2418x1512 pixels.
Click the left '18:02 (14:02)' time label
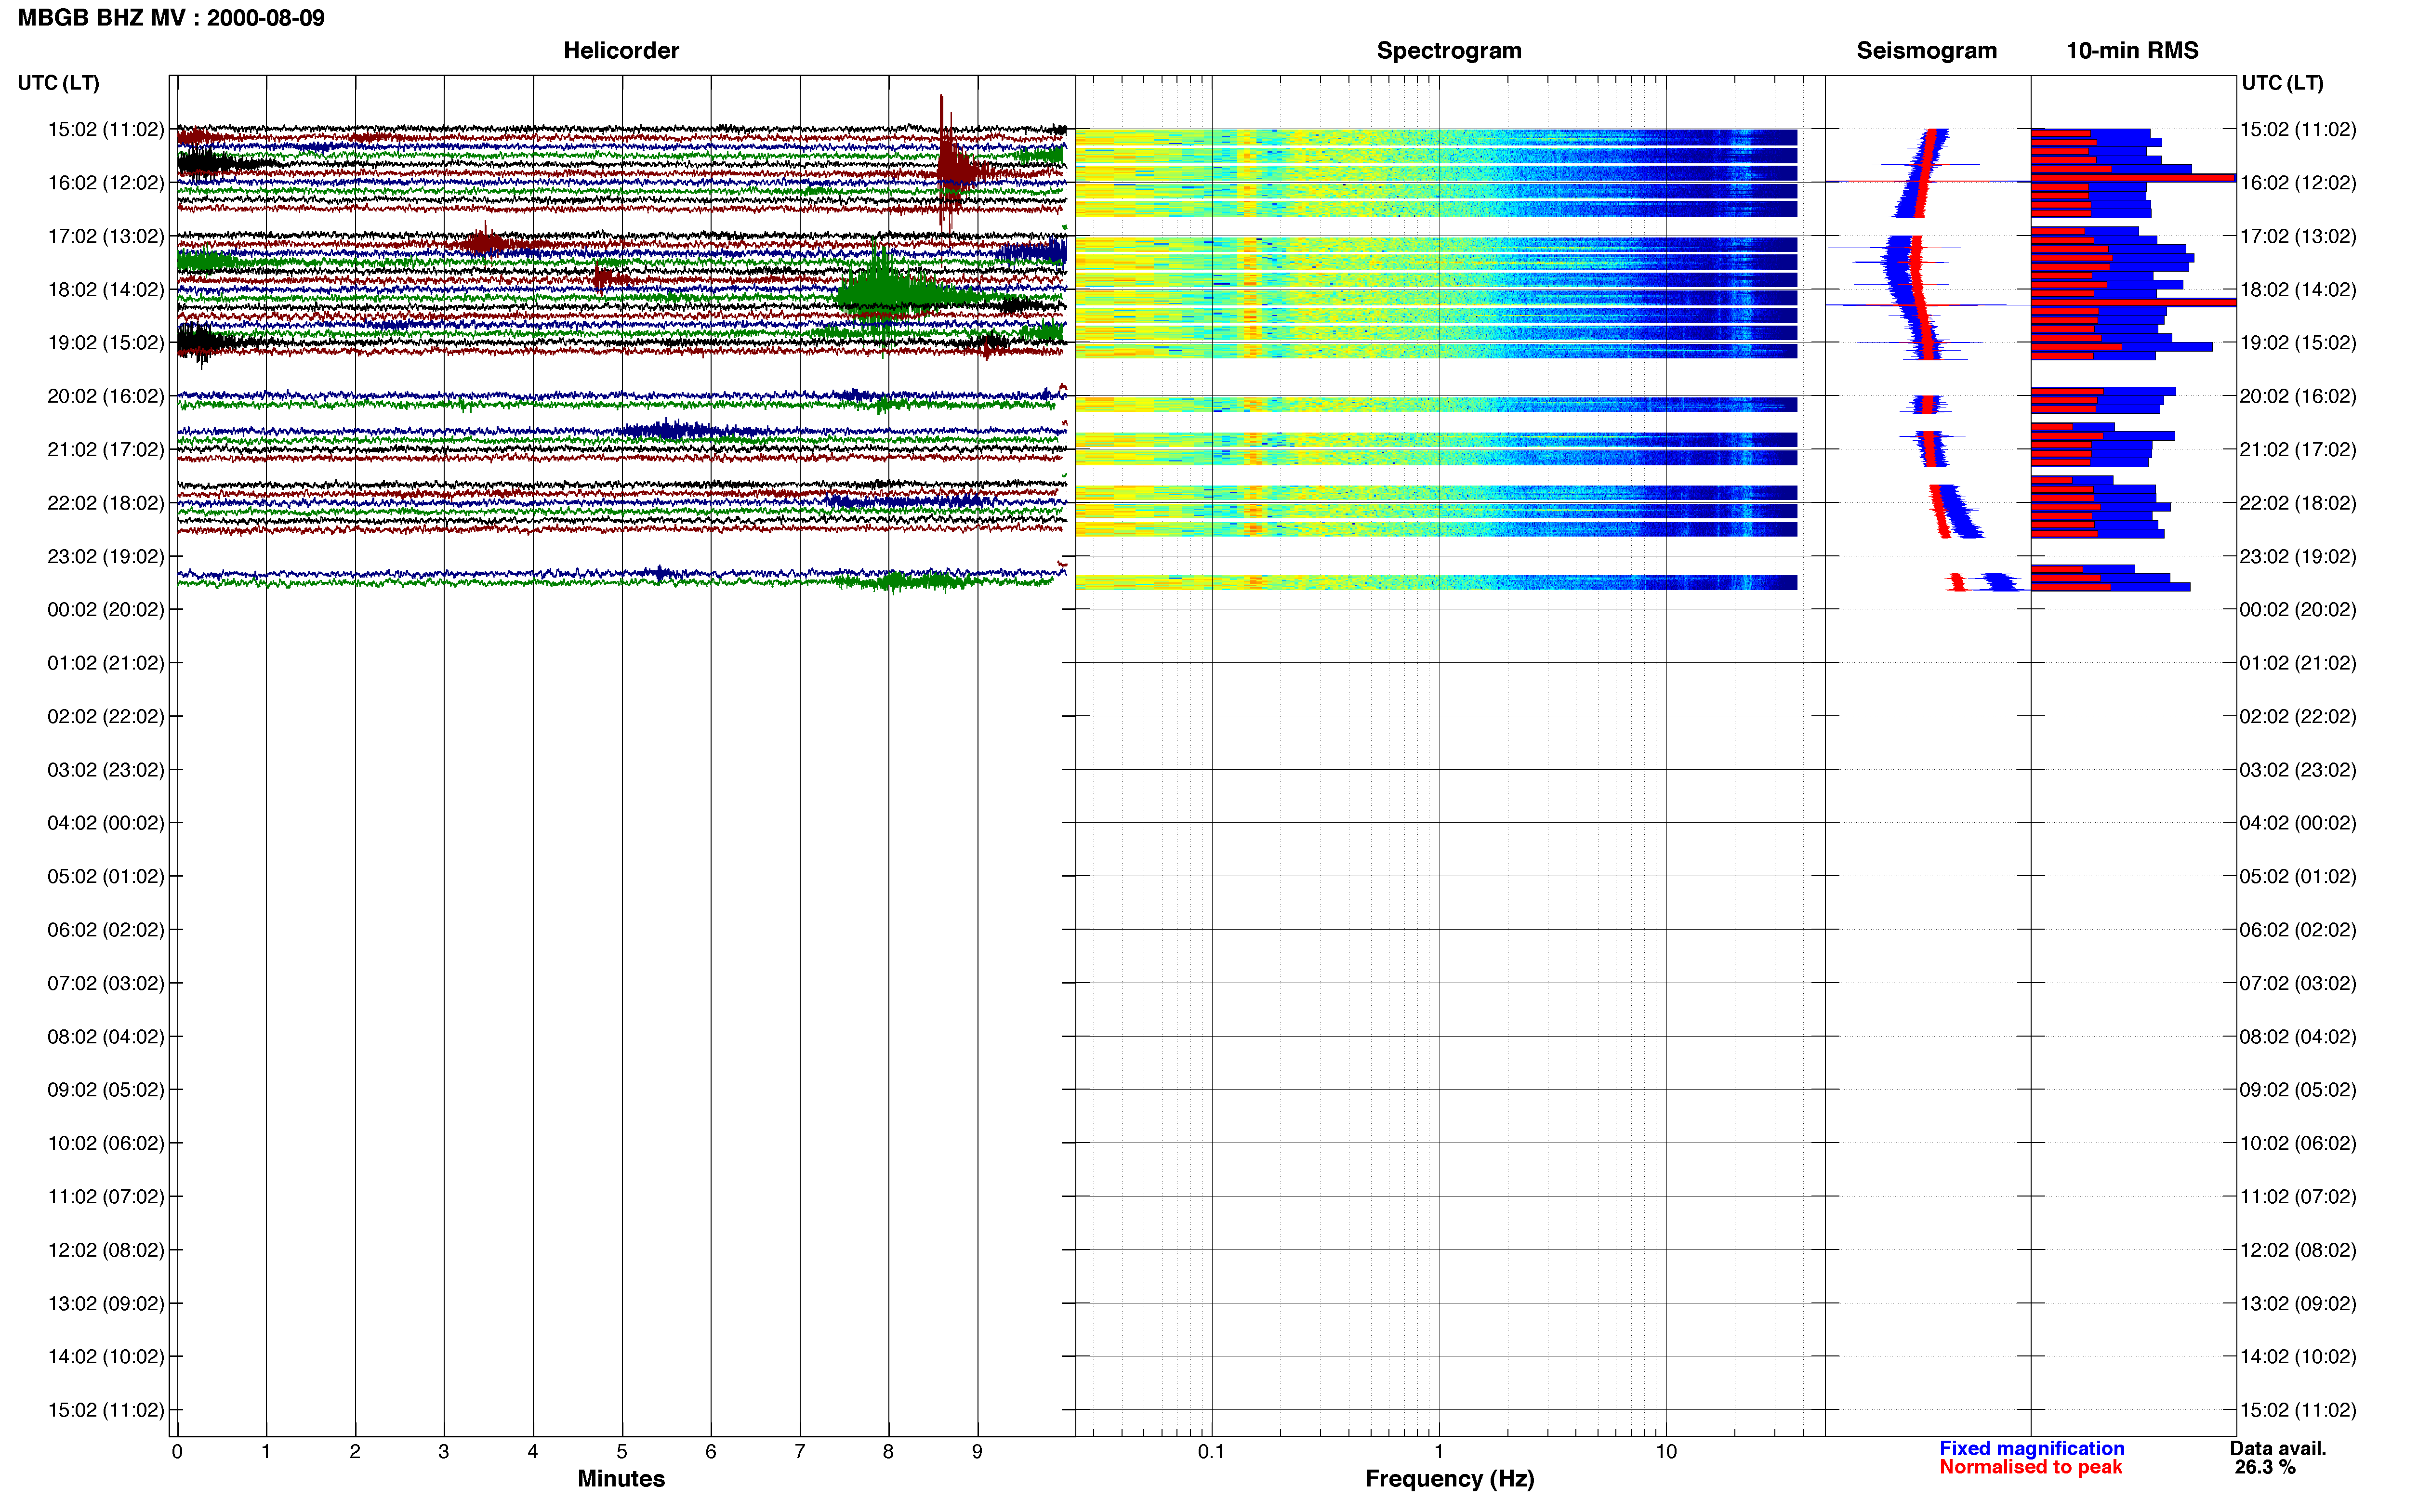pyautogui.click(x=106, y=289)
